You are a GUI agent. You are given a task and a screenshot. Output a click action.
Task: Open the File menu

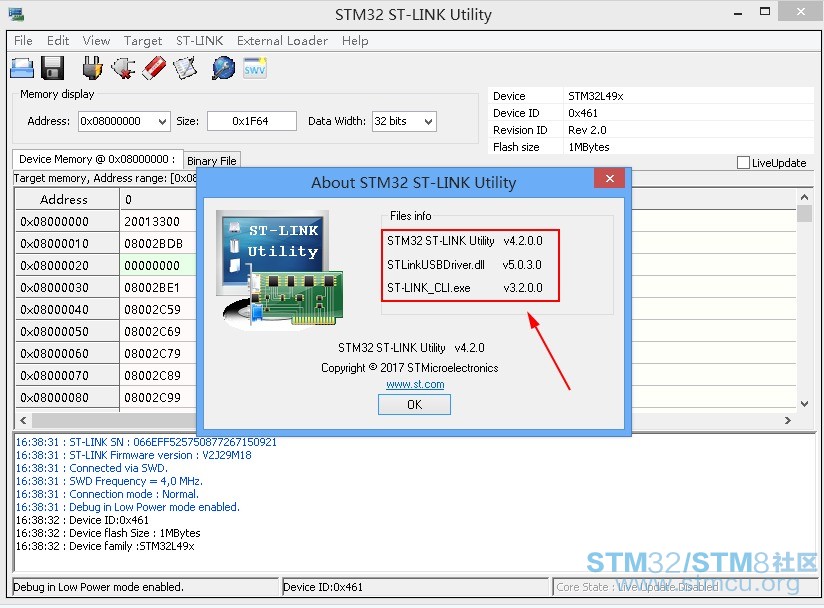coord(23,40)
